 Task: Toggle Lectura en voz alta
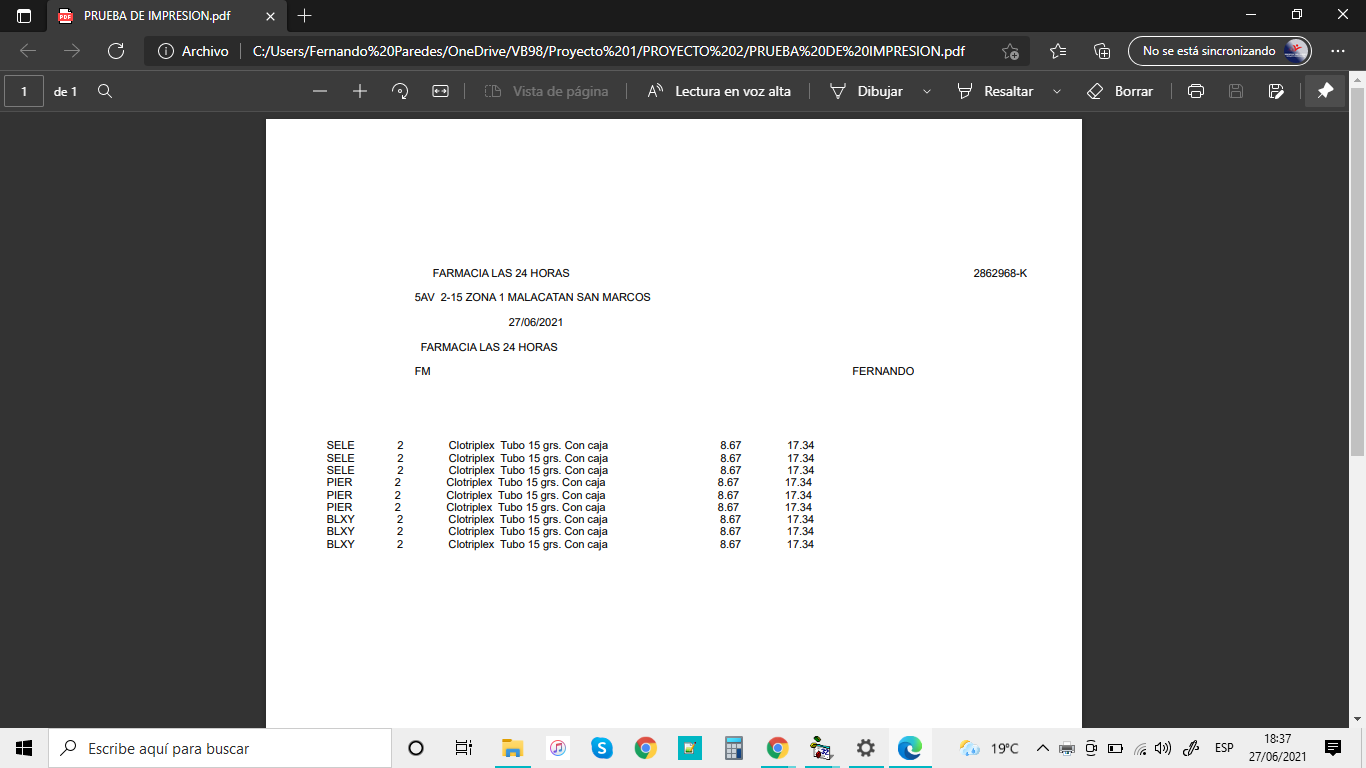(719, 91)
